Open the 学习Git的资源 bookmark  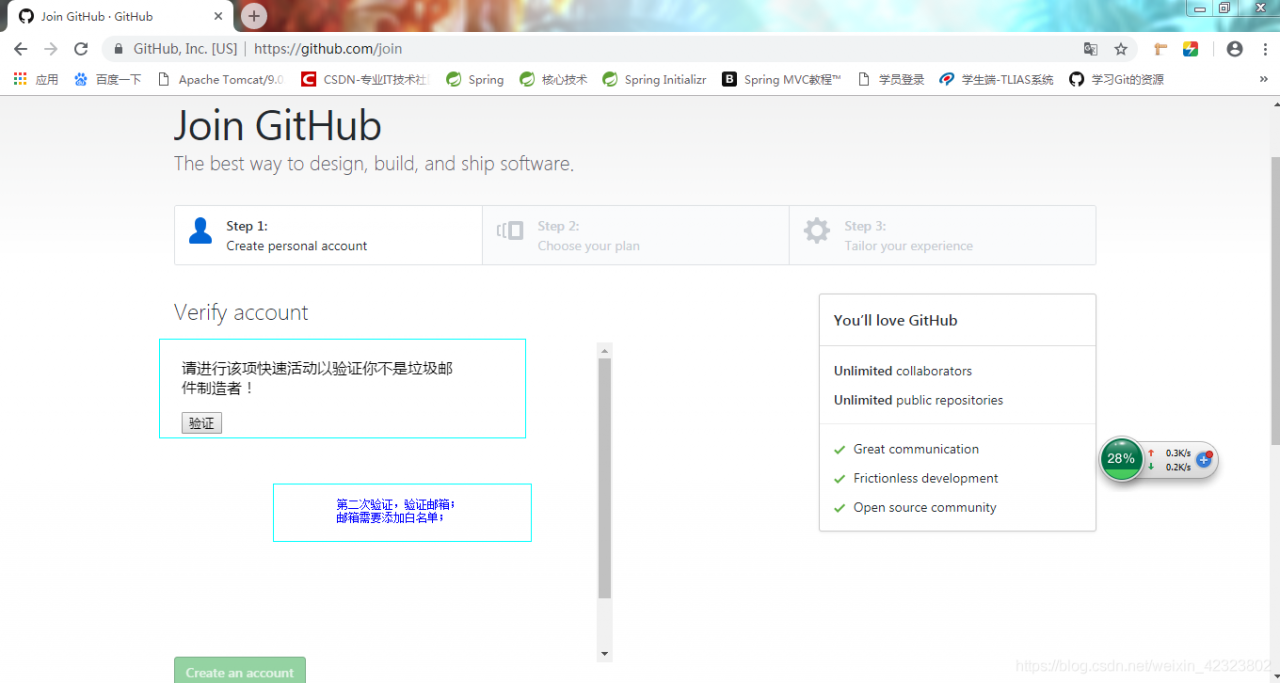point(1117,79)
